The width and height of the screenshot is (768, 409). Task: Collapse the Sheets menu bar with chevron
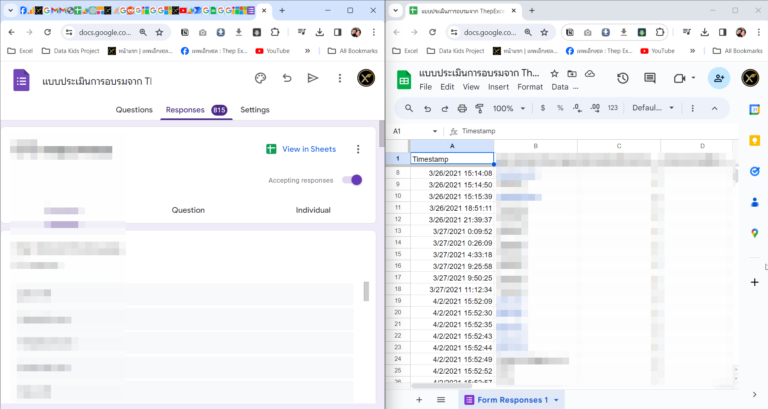pyautogui.click(x=715, y=108)
